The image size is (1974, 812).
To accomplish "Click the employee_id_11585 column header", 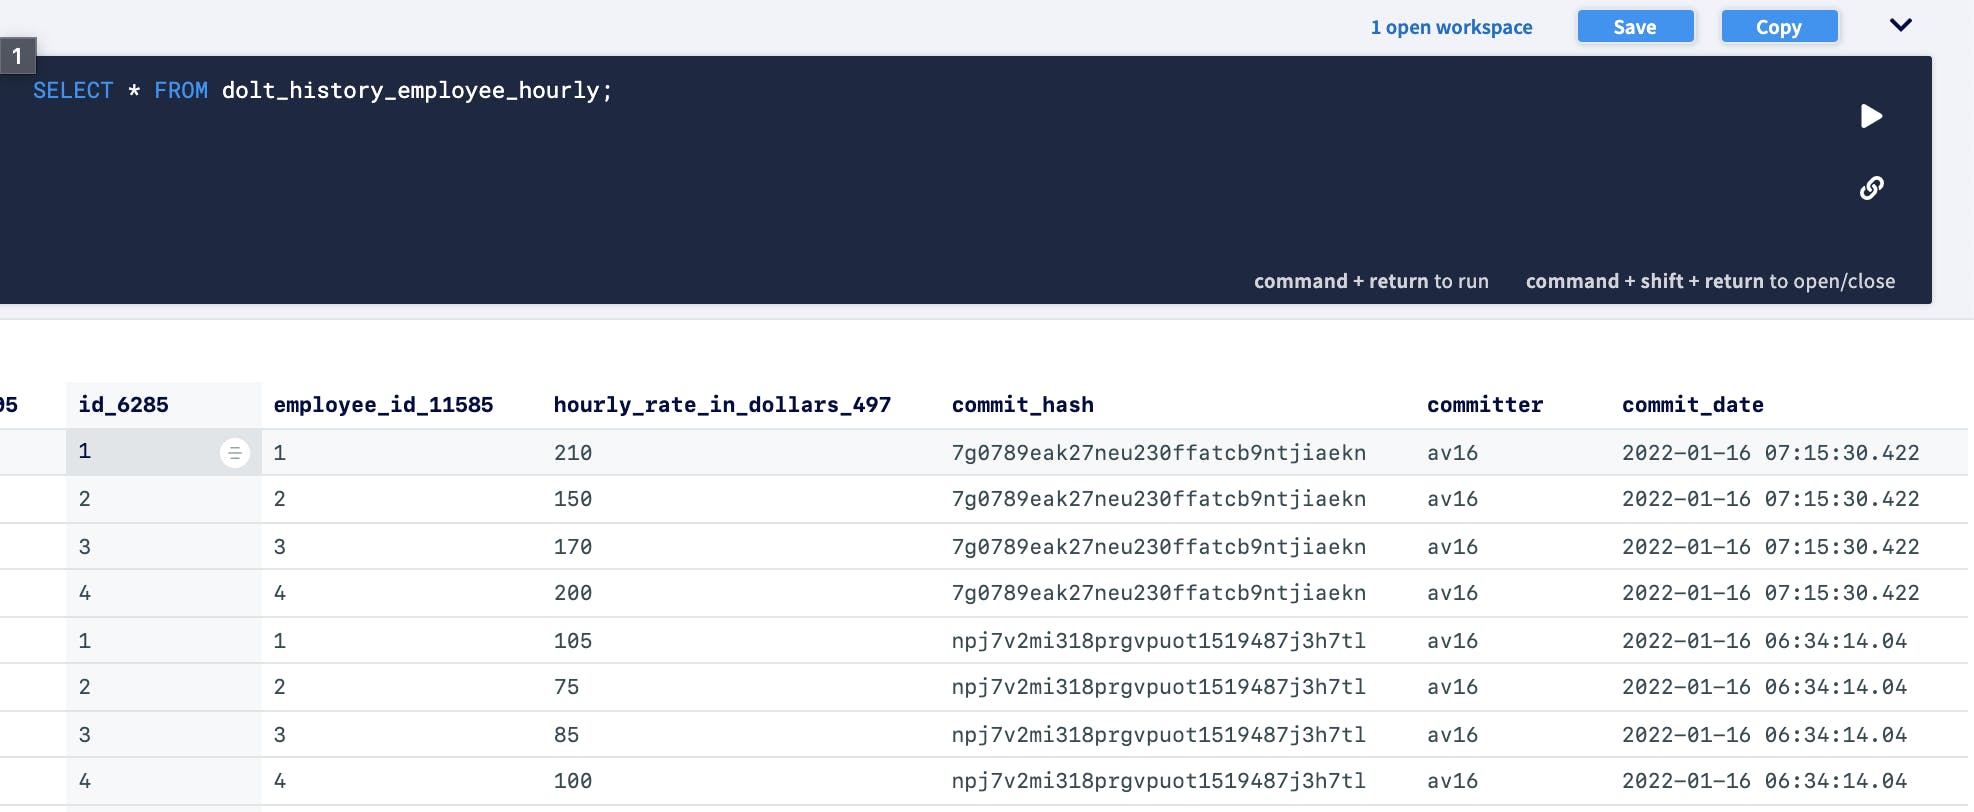I will (x=383, y=405).
